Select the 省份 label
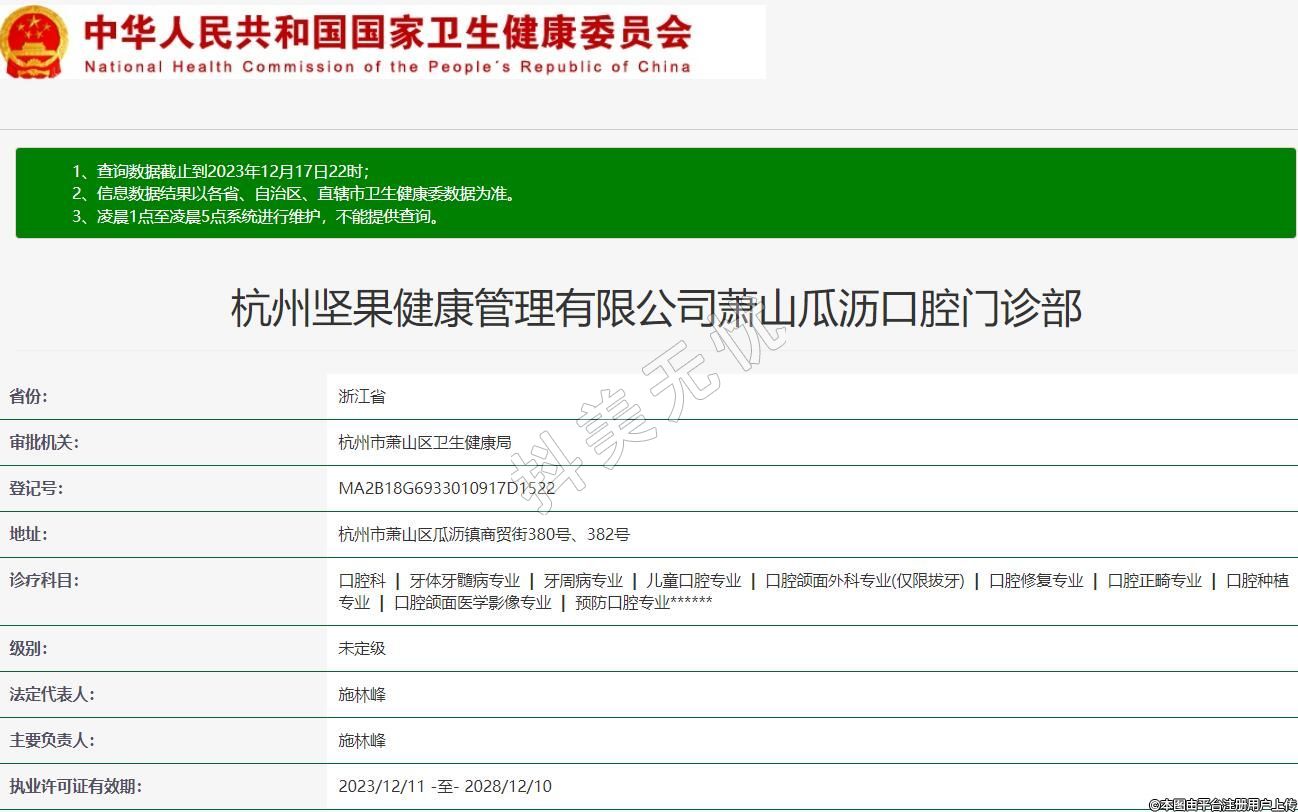The width and height of the screenshot is (1298, 812). 28,396
